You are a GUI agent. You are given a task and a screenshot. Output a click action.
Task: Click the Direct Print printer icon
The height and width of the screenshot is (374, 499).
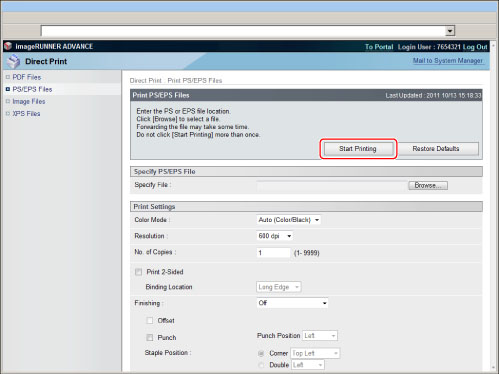[x=14, y=61]
